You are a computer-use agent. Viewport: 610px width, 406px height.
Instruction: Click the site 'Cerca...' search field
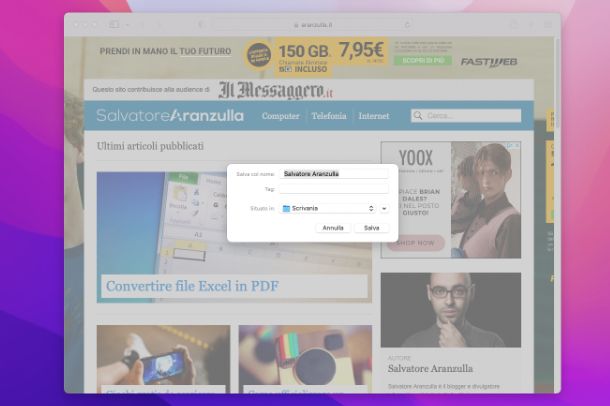[466, 116]
